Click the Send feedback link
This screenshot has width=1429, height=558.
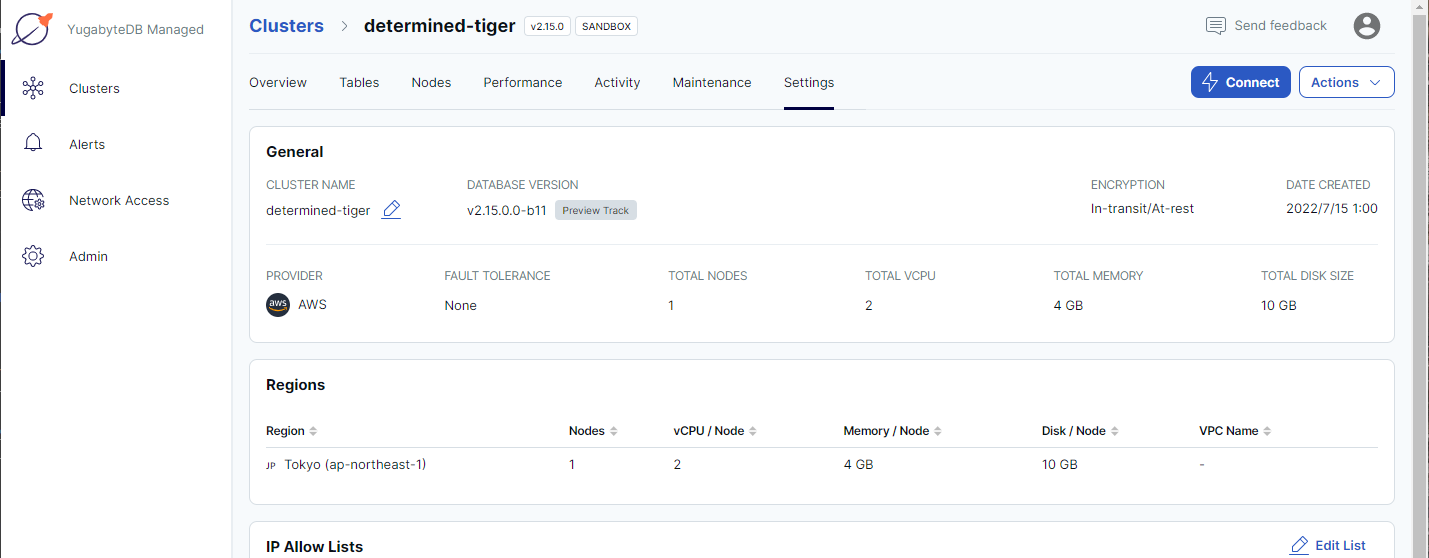tap(1280, 26)
